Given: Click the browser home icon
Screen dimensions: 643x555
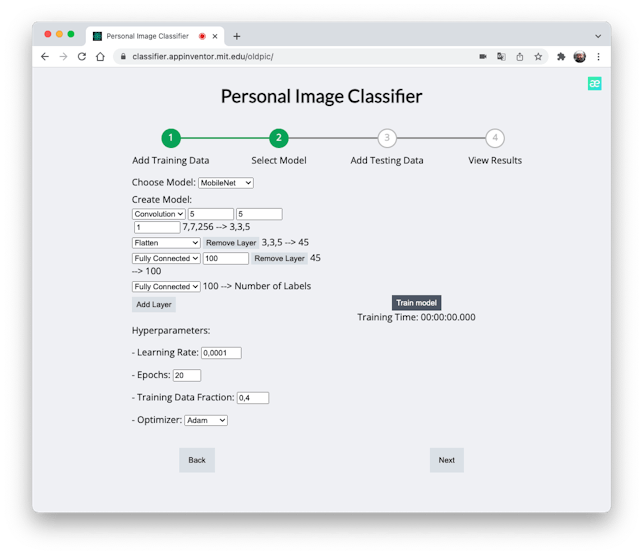Looking at the screenshot, I should [x=100, y=57].
